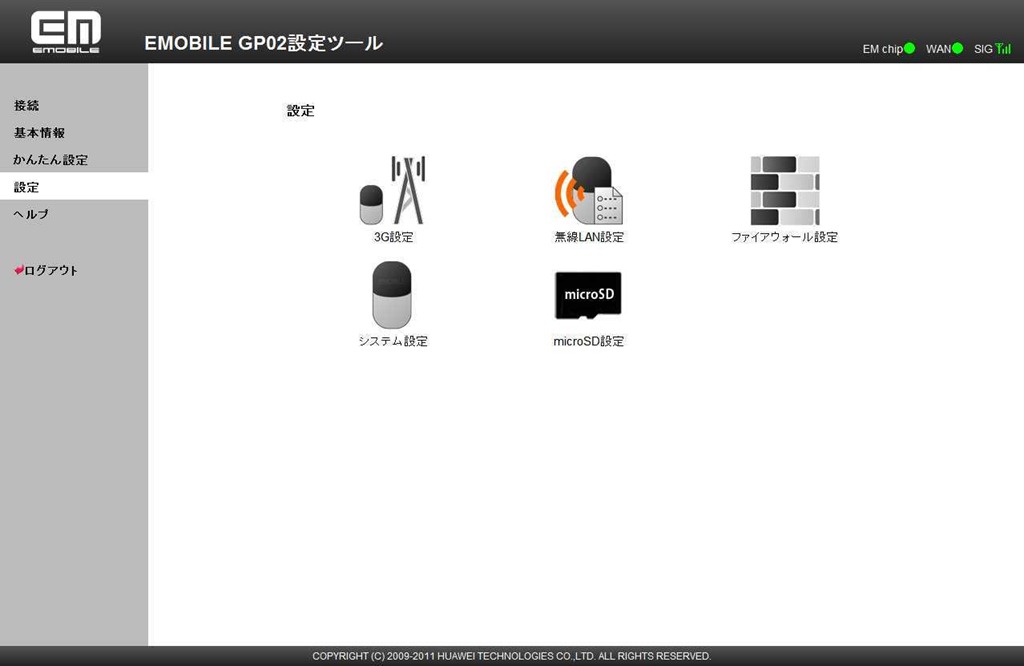Image resolution: width=1024 pixels, height=666 pixels.
Task: Click the 設定 page heading
Action: [x=300, y=111]
